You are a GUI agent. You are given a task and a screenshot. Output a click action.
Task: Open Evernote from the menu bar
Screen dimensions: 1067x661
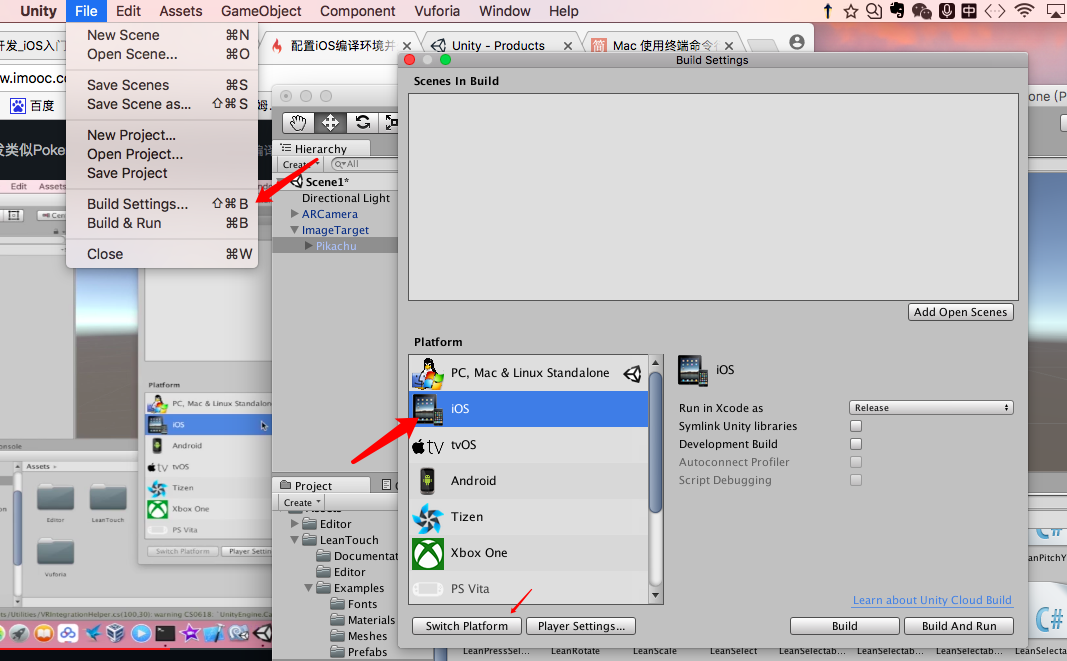[x=898, y=11]
